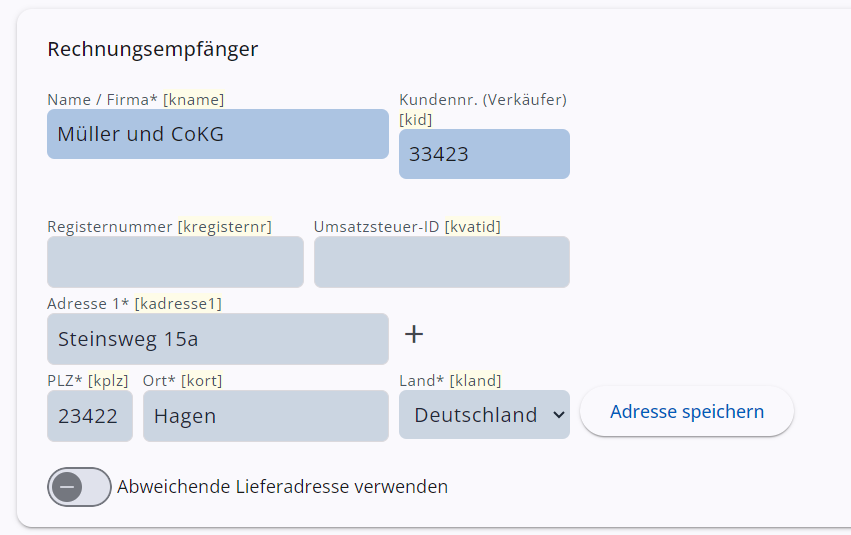
Task: Click the Name / Firma* [kname] label
Action: [x=135, y=100]
